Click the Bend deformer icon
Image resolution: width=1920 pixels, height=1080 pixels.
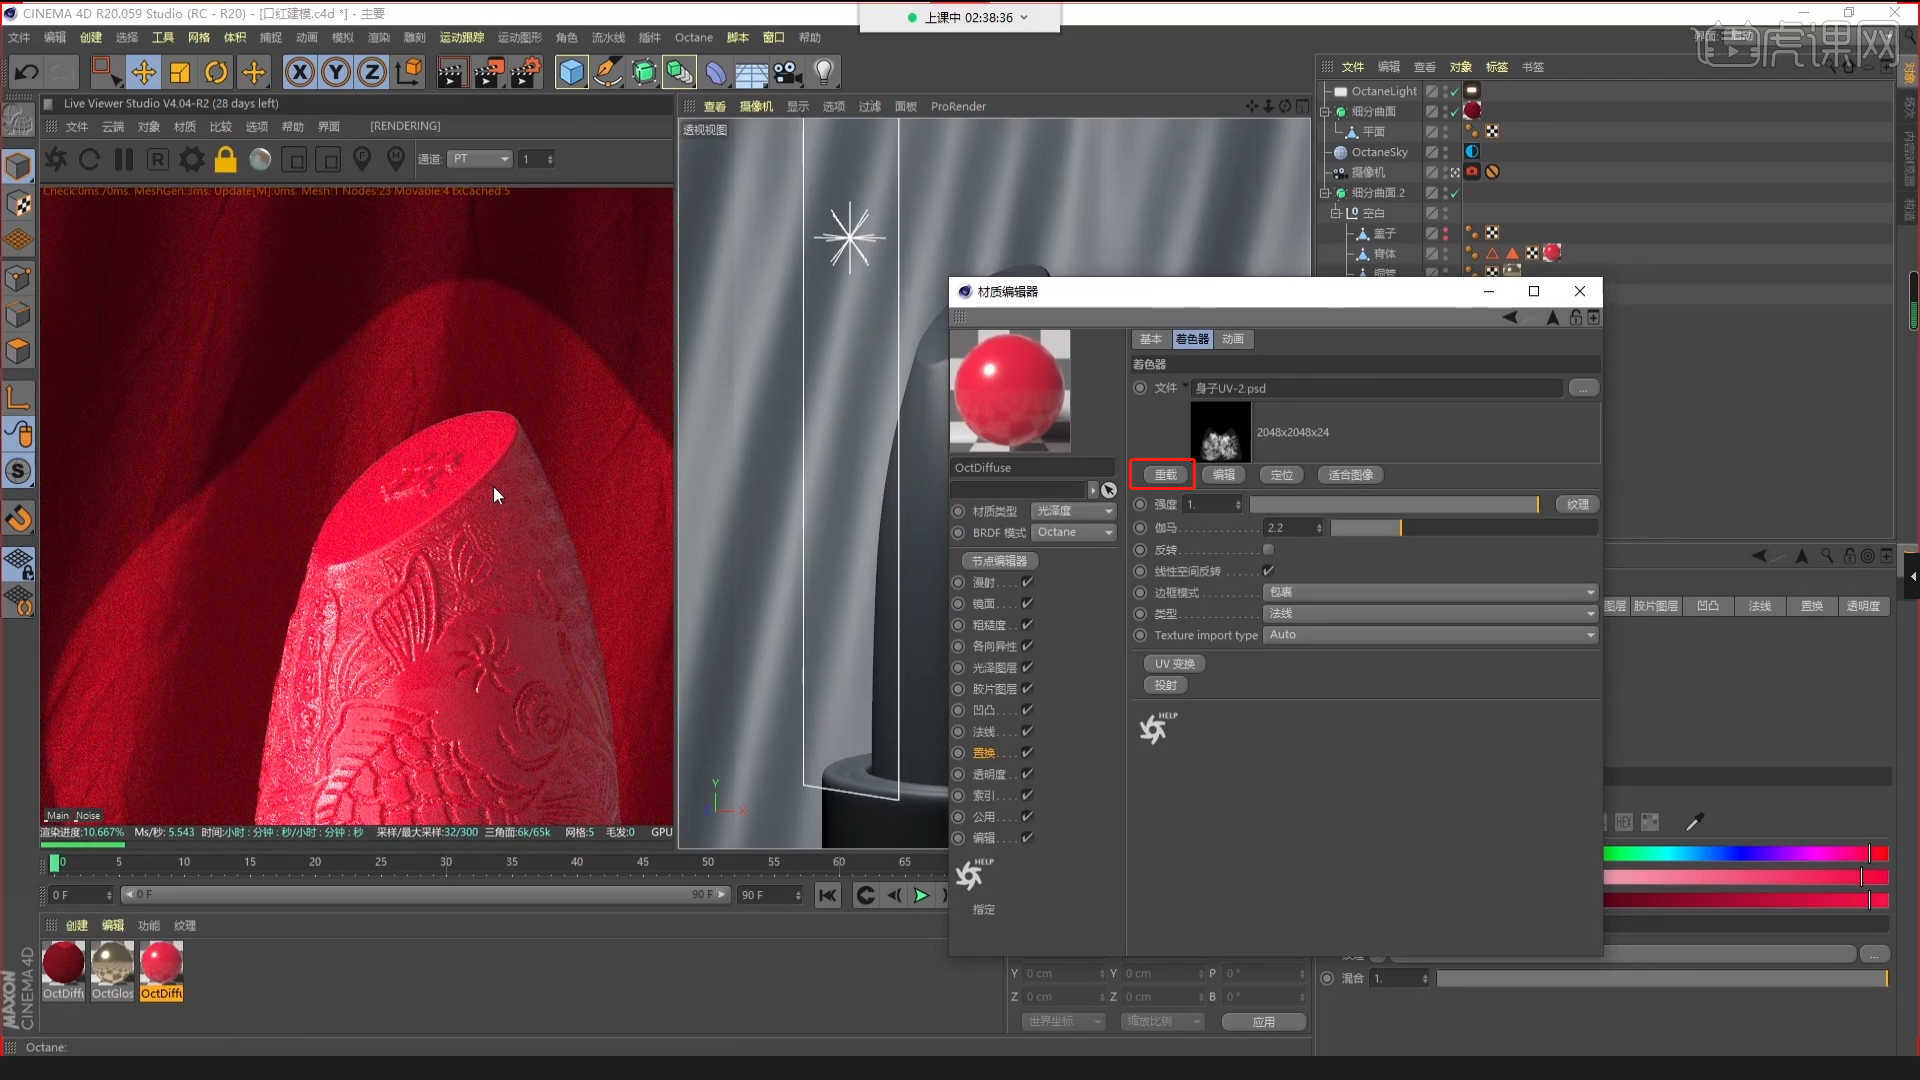716,72
